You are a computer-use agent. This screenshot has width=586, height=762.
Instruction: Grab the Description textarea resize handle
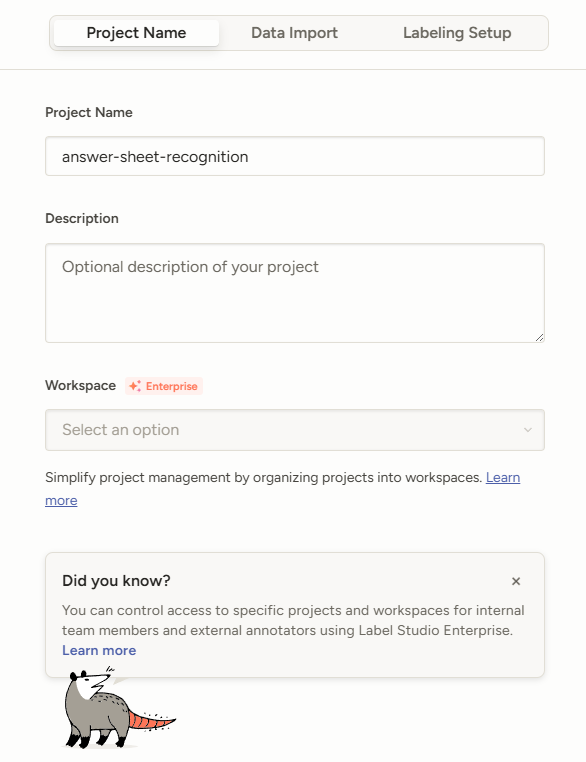(x=539, y=337)
